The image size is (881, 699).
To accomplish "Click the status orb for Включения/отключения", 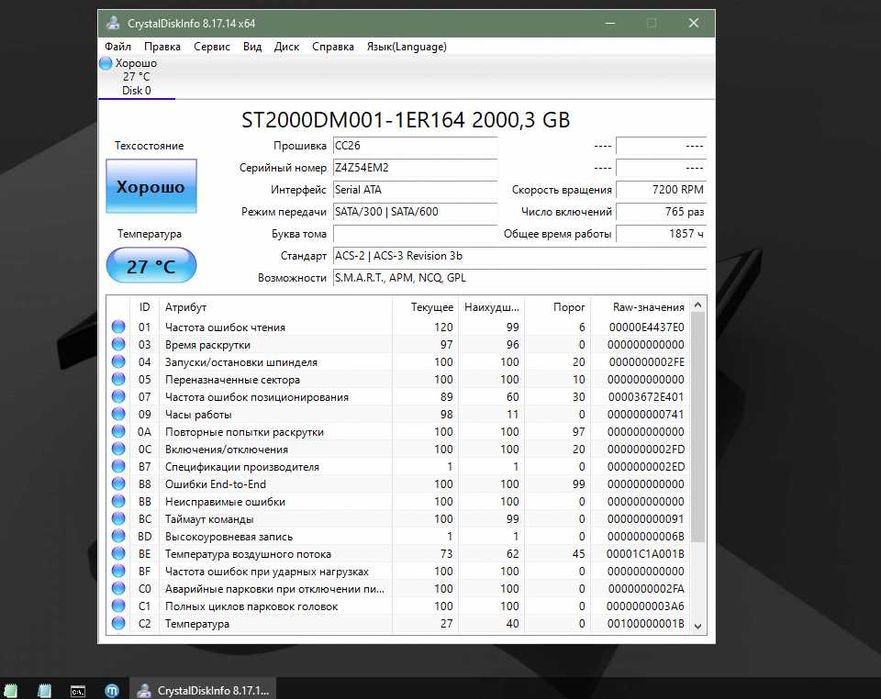I will 119,448.
